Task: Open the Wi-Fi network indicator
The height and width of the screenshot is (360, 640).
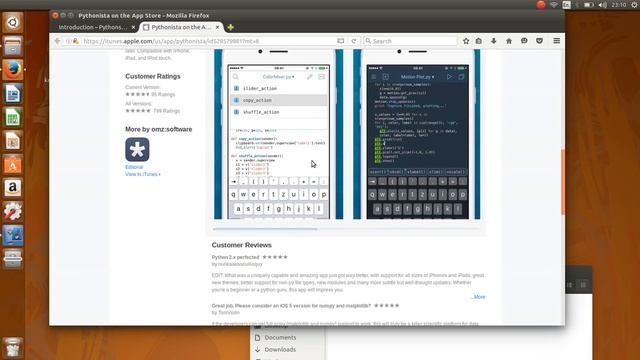Action: 554,5
